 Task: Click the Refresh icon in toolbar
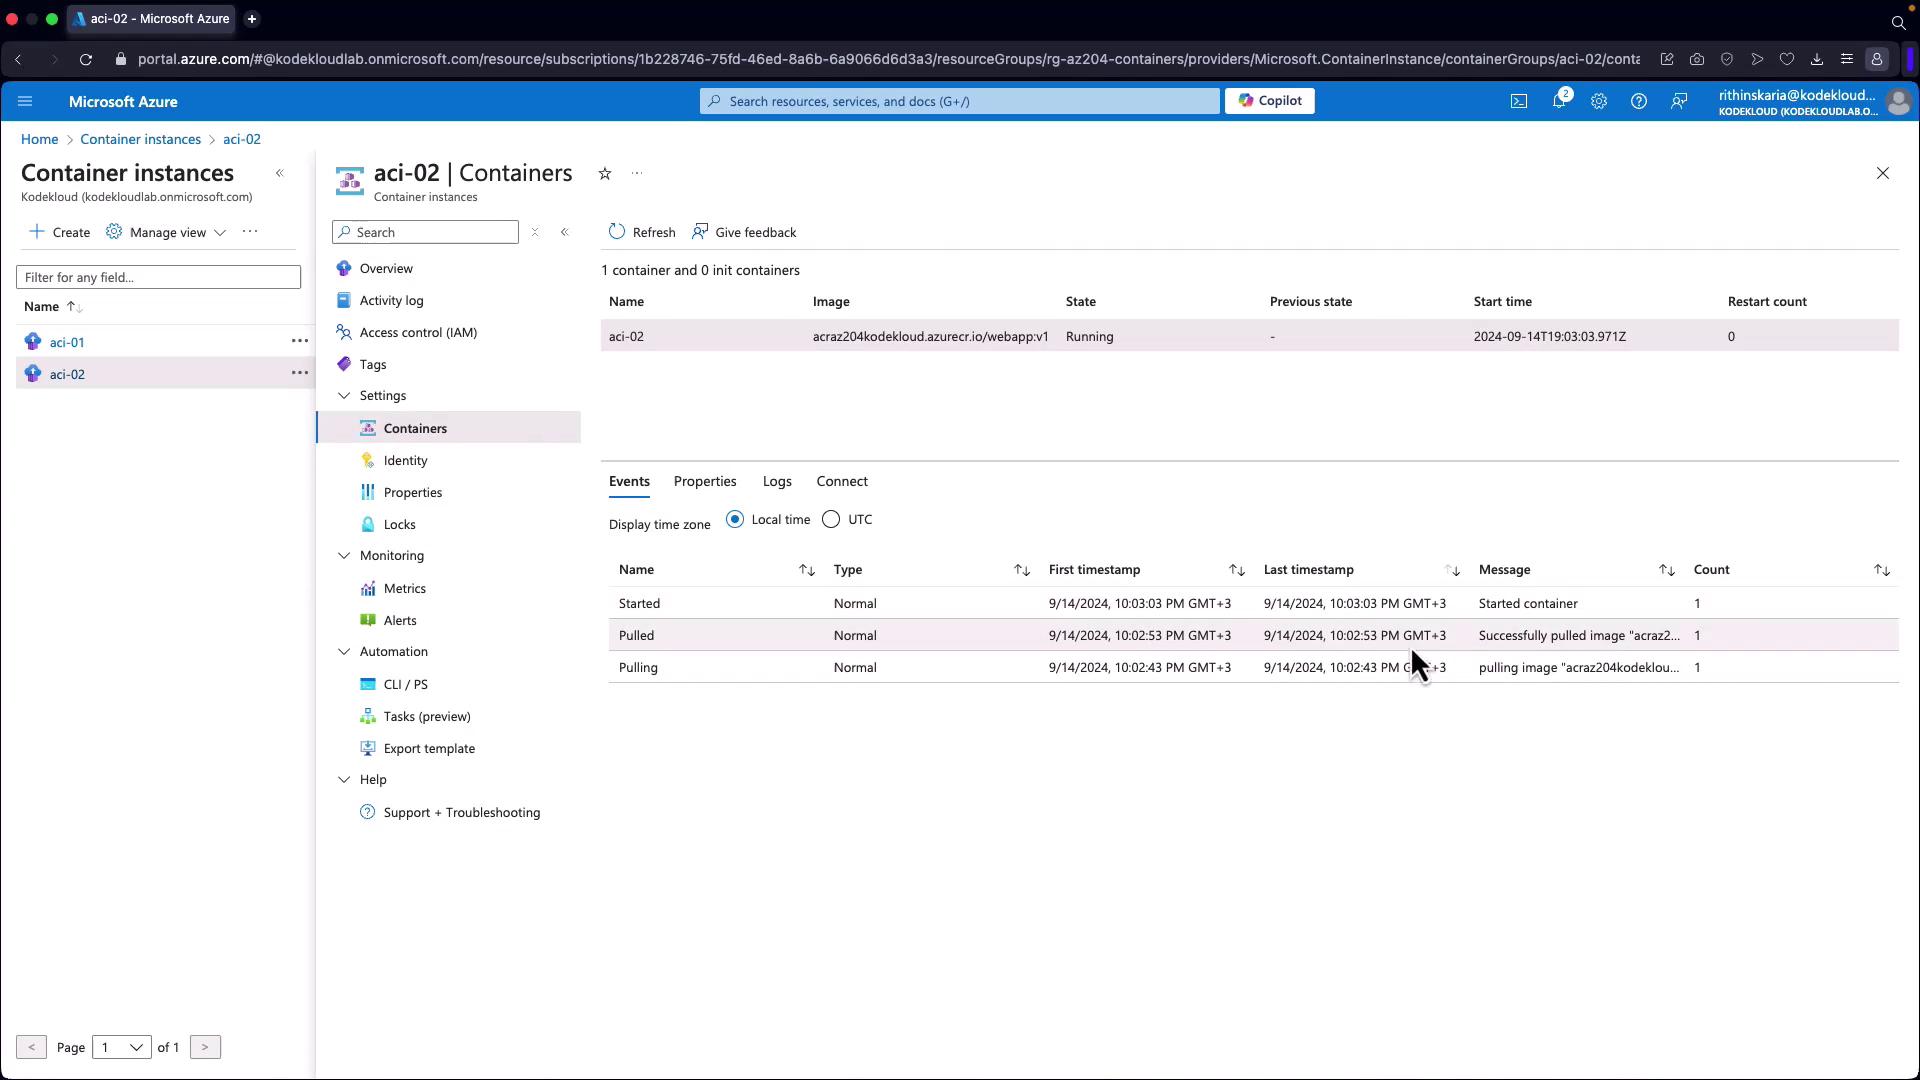click(x=617, y=232)
